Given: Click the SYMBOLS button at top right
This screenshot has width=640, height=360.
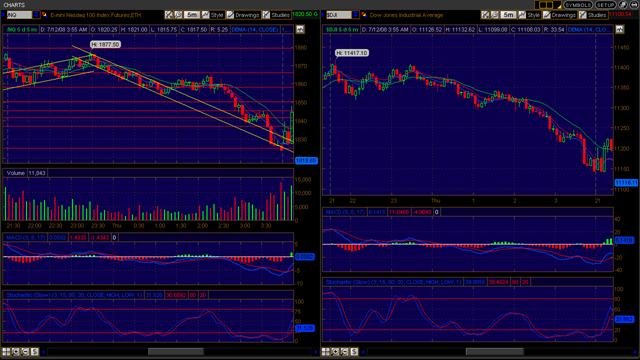Looking at the screenshot, I should tap(578, 5).
